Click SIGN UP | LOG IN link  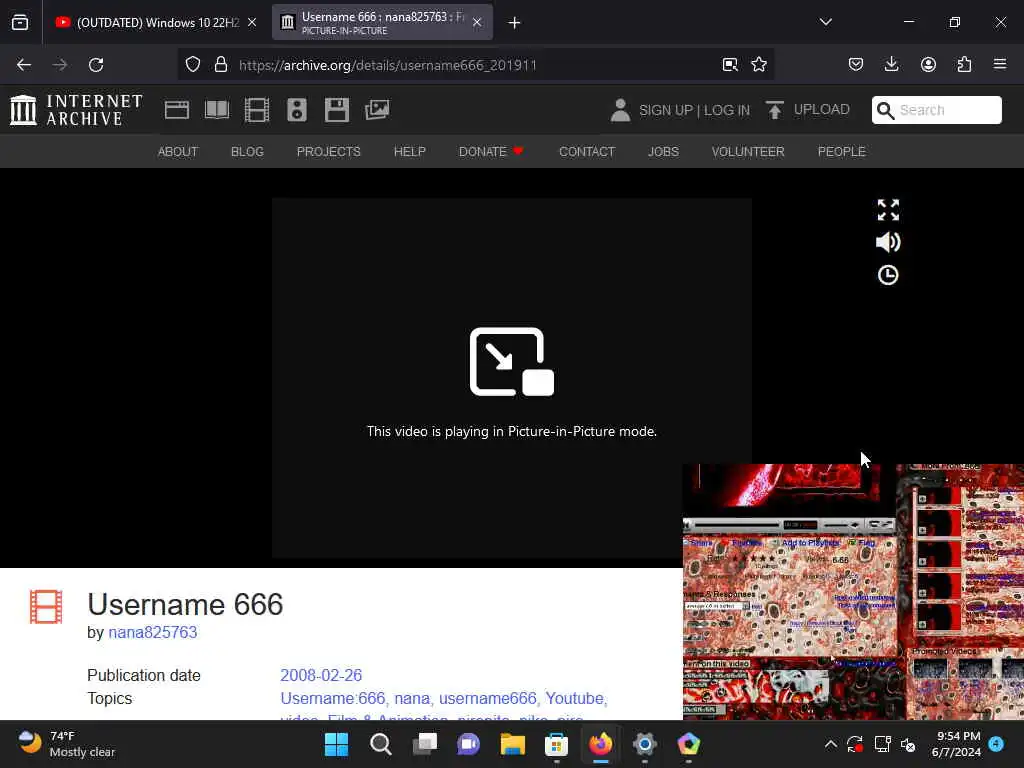pos(694,110)
